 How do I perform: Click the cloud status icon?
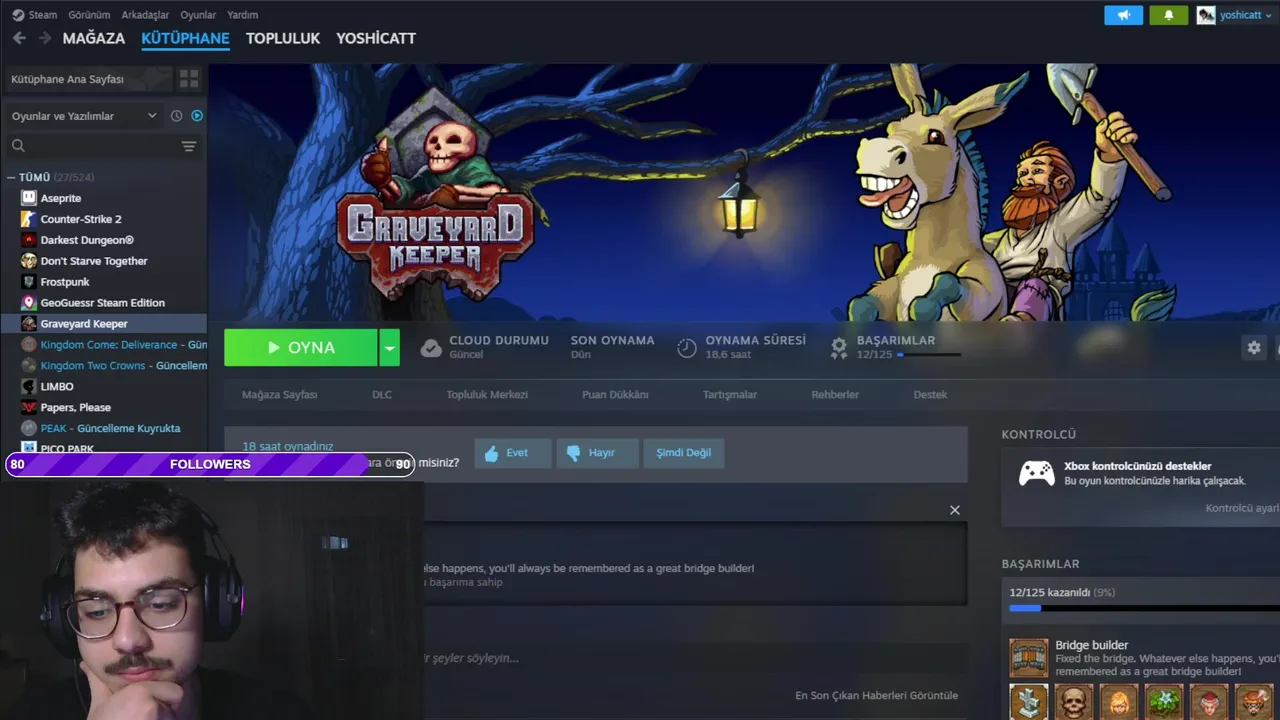tap(431, 348)
